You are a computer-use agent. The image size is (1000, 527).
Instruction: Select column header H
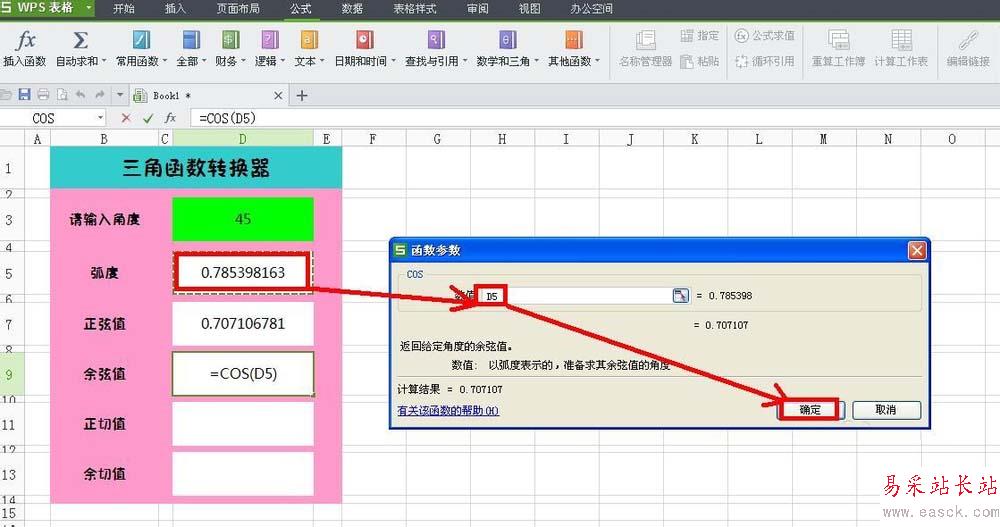point(503,138)
